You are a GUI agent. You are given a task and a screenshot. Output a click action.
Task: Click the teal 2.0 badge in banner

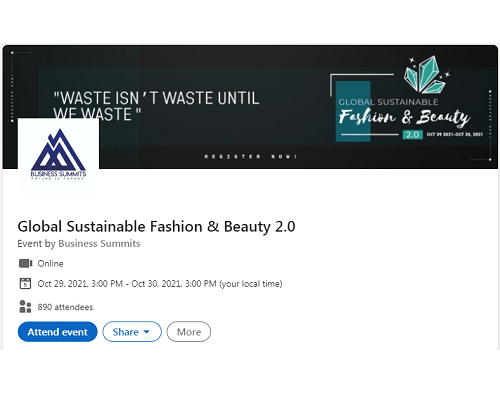(413, 134)
